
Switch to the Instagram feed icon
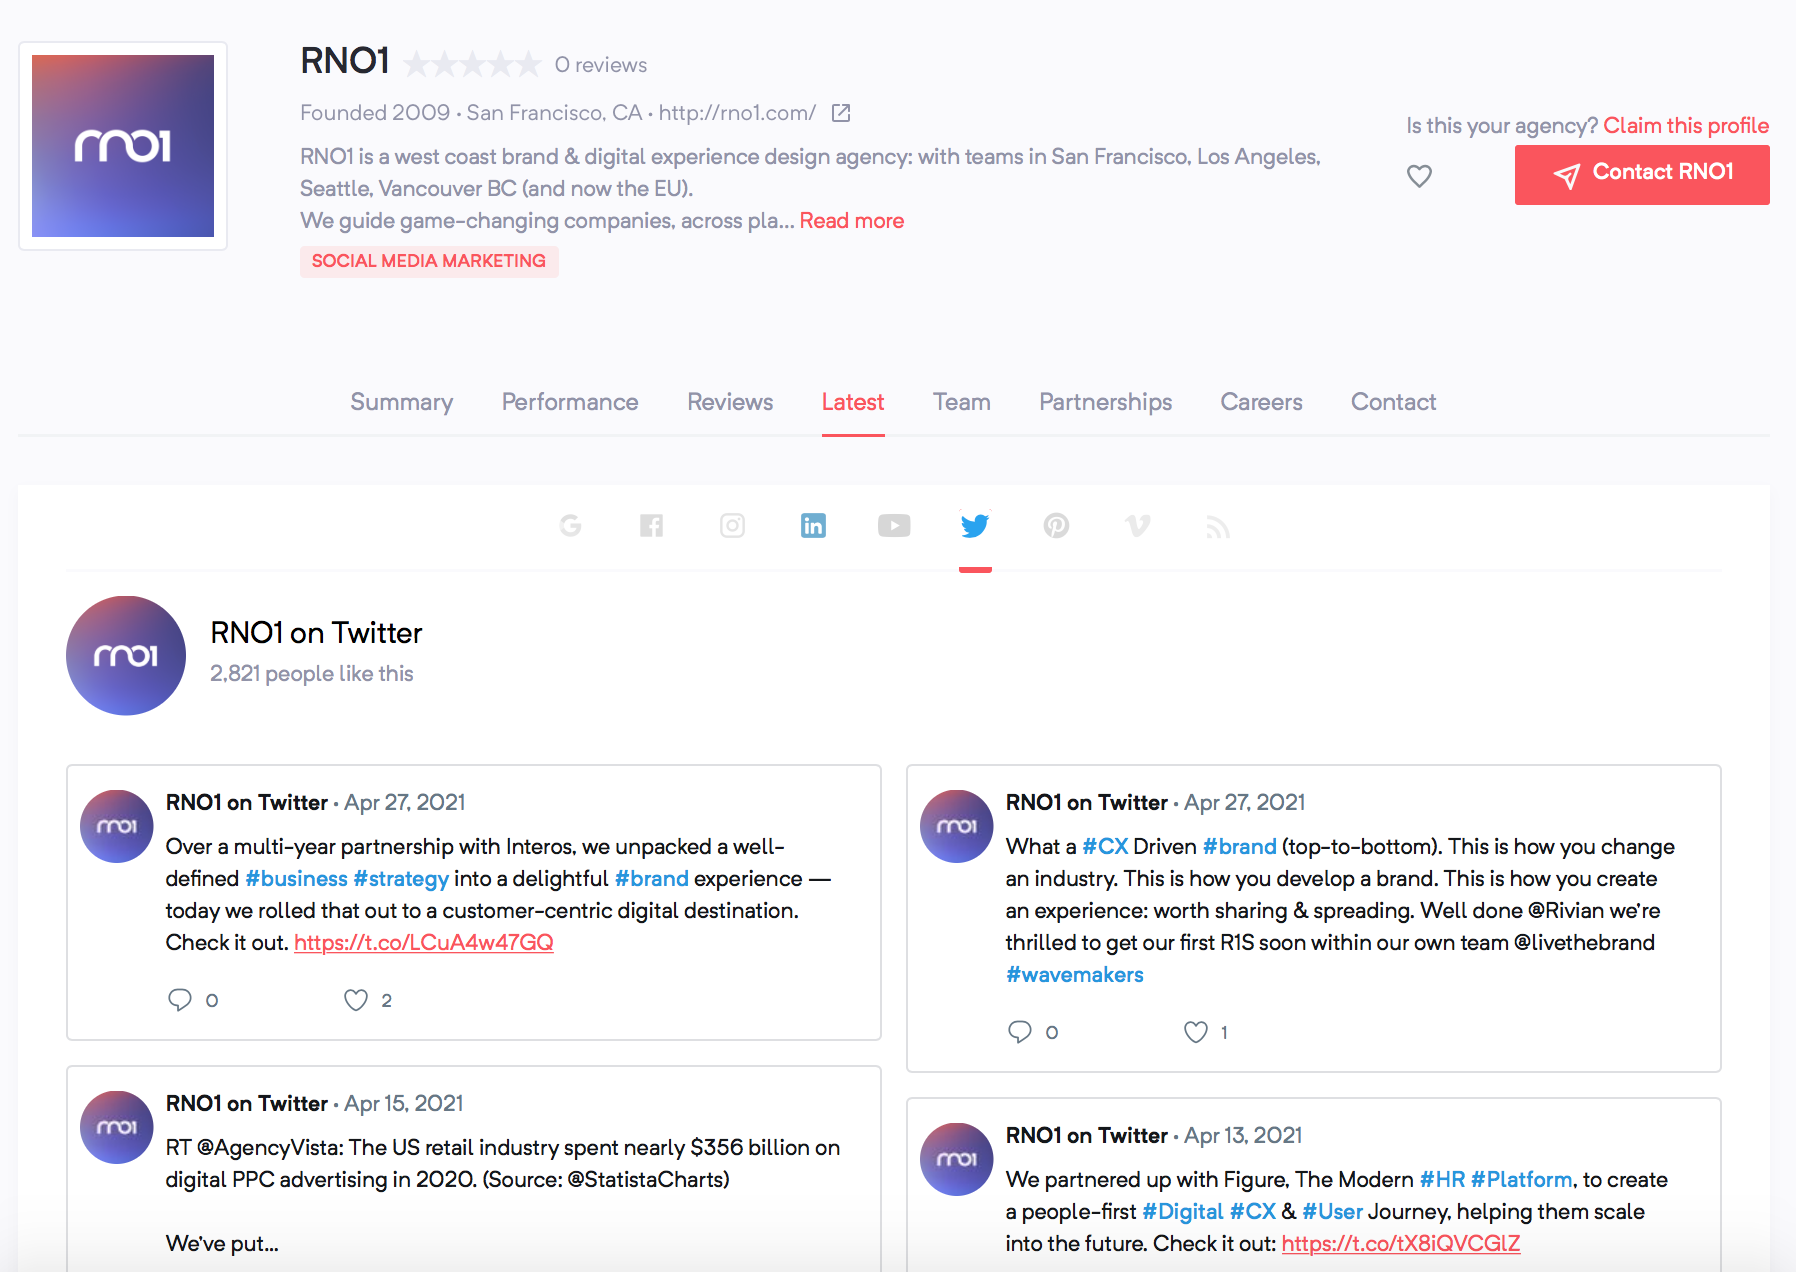(732, 526)
